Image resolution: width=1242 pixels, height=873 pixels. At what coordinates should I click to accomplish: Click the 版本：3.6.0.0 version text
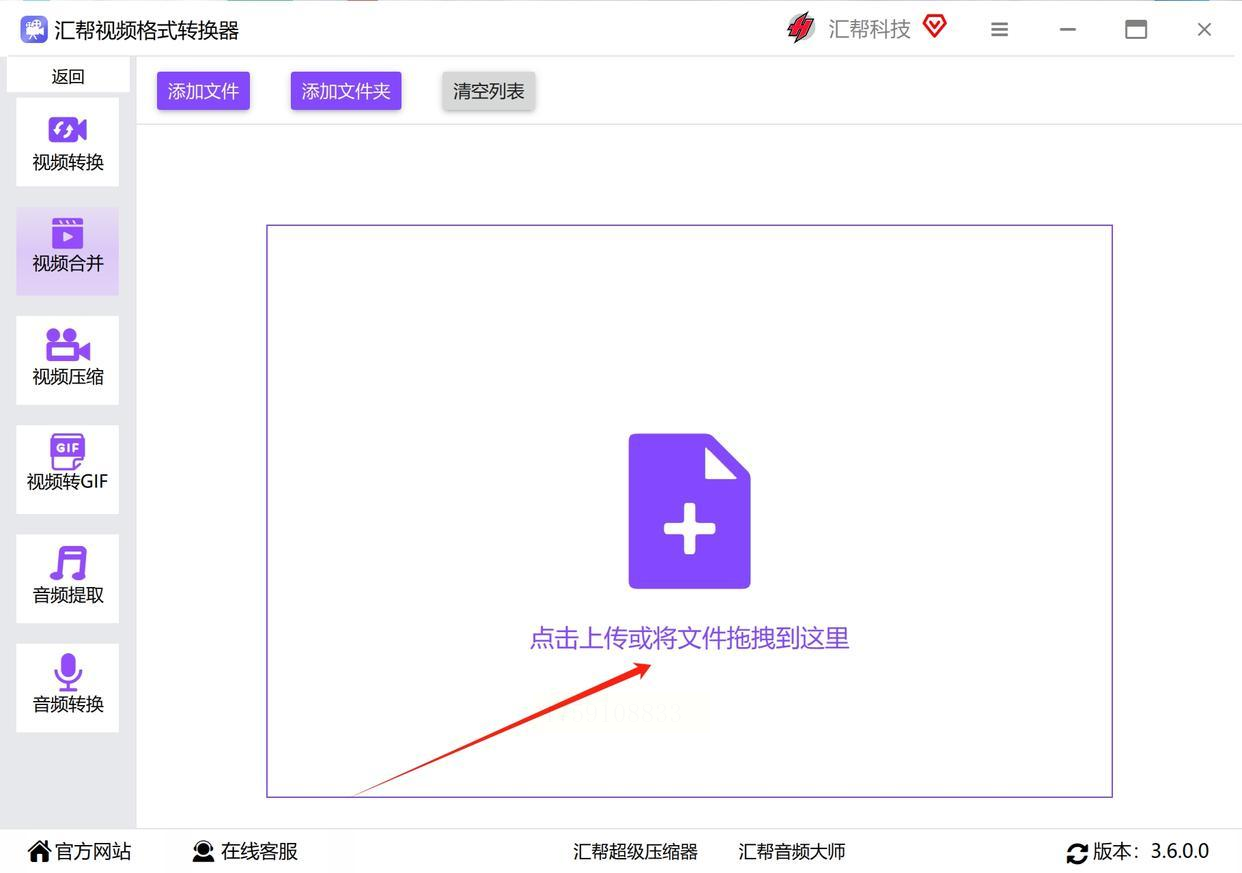[x=1151, y=851]
